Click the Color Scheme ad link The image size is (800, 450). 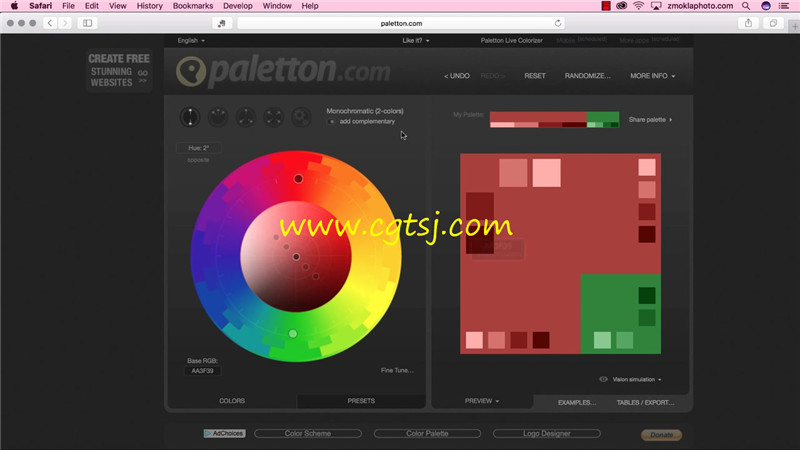(308, 433)
